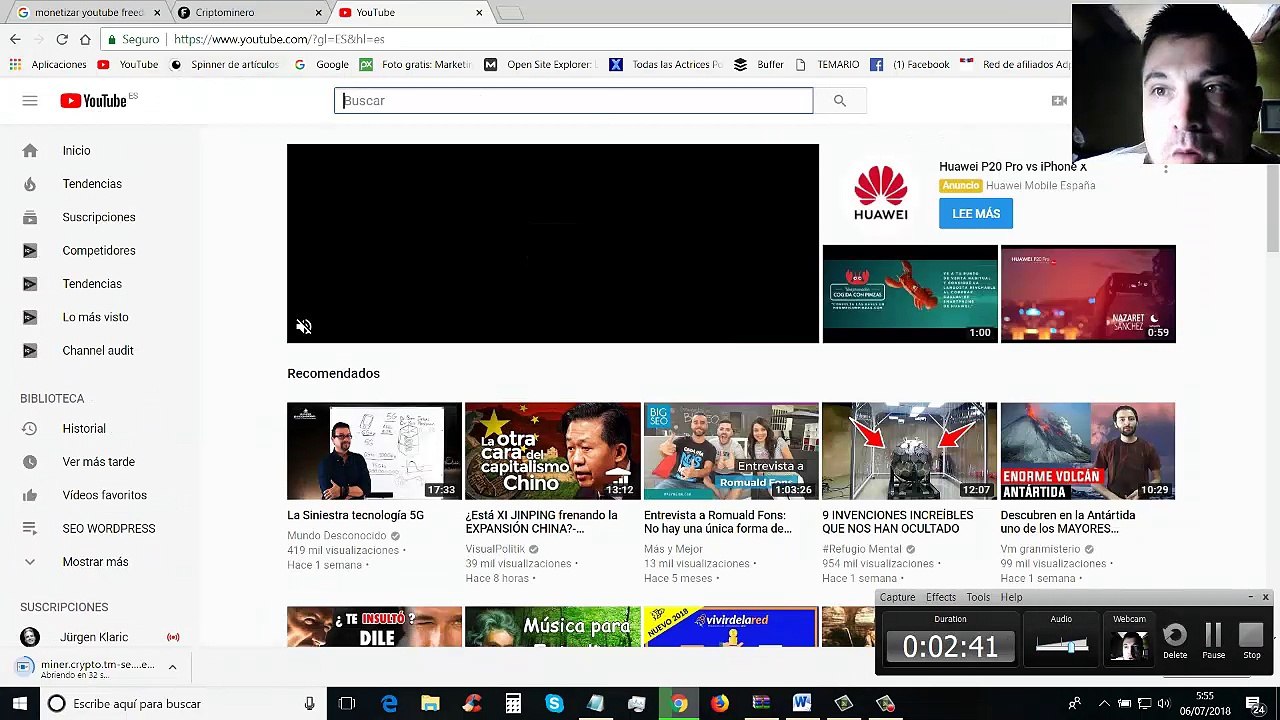Open the Effects menu in the recorder
Image resolution: width=1280 pixels, height=720 pixels.
point(941,597)
